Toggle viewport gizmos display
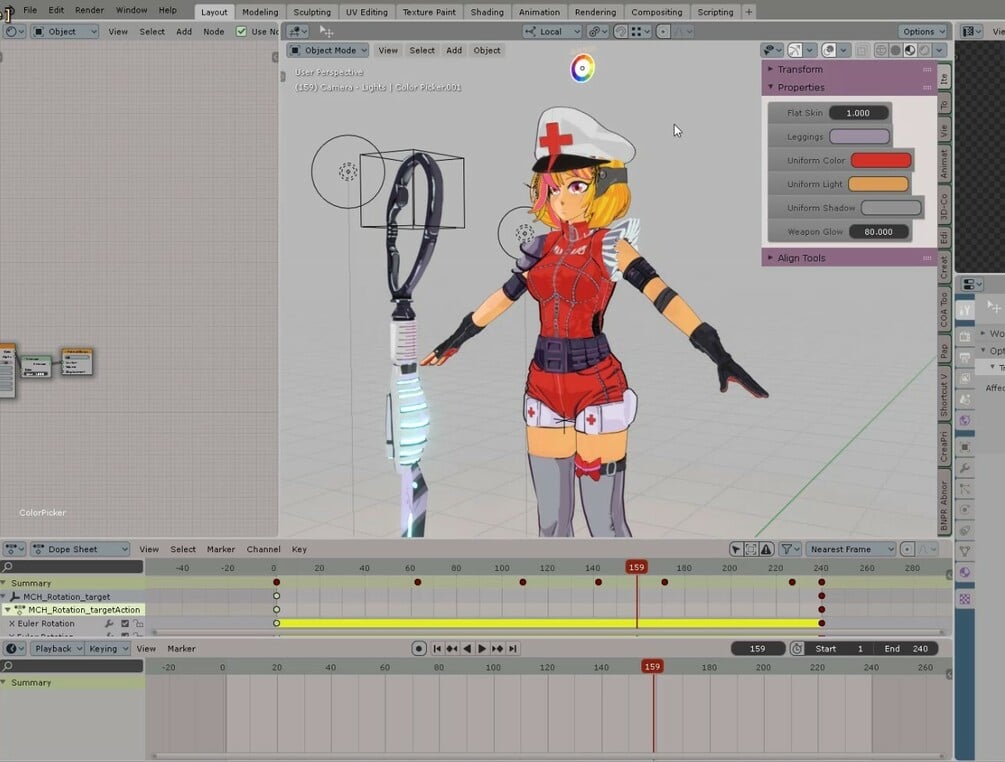Screen dimensions: 1005x762 pos(795,50)
